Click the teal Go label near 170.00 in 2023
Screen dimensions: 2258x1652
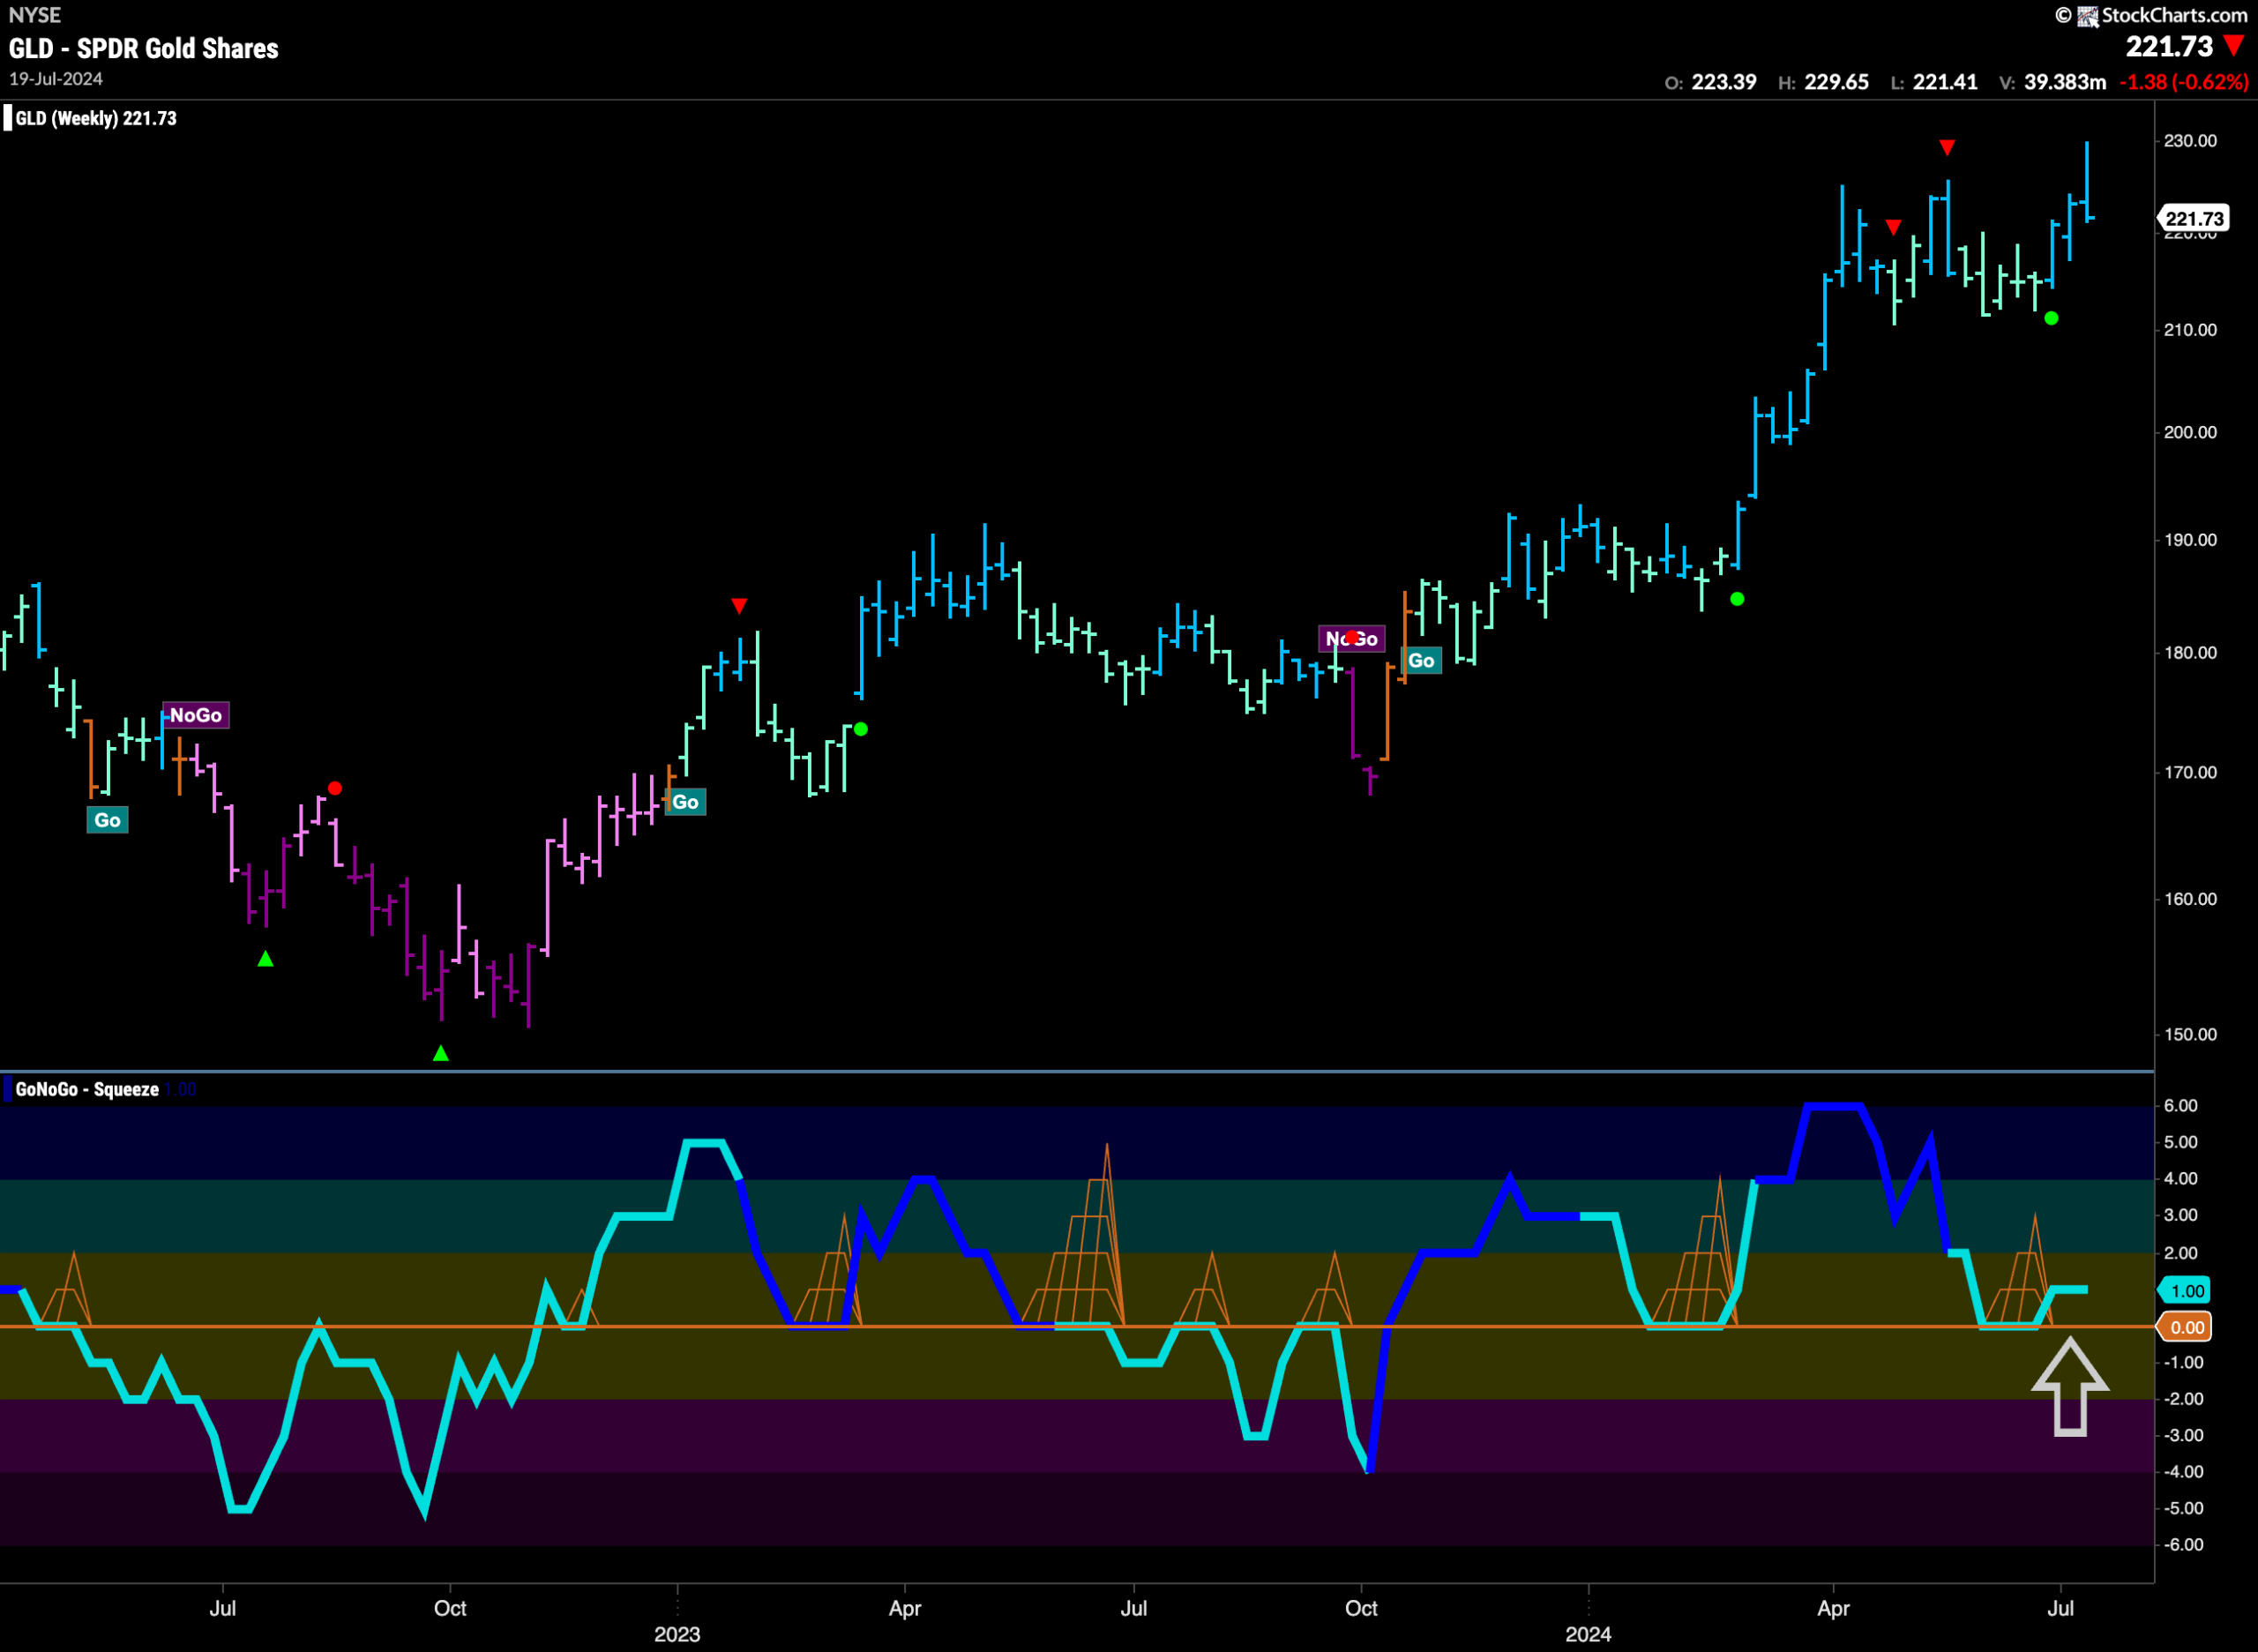686,802
